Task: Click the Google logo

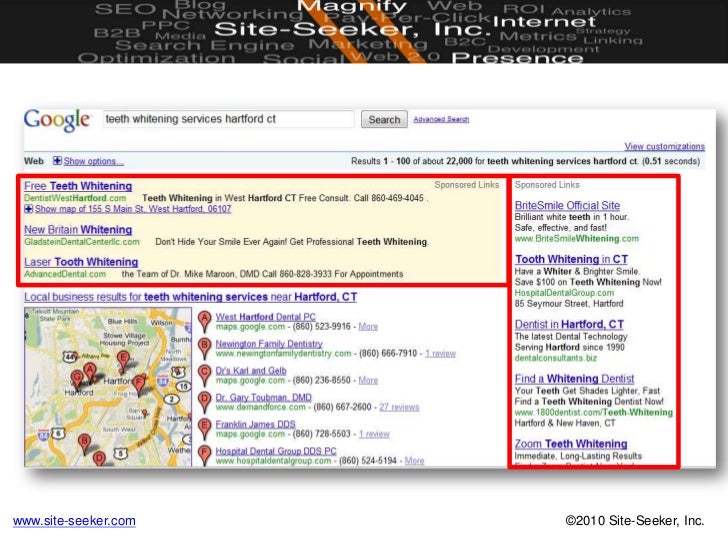Action: (56, 120)
